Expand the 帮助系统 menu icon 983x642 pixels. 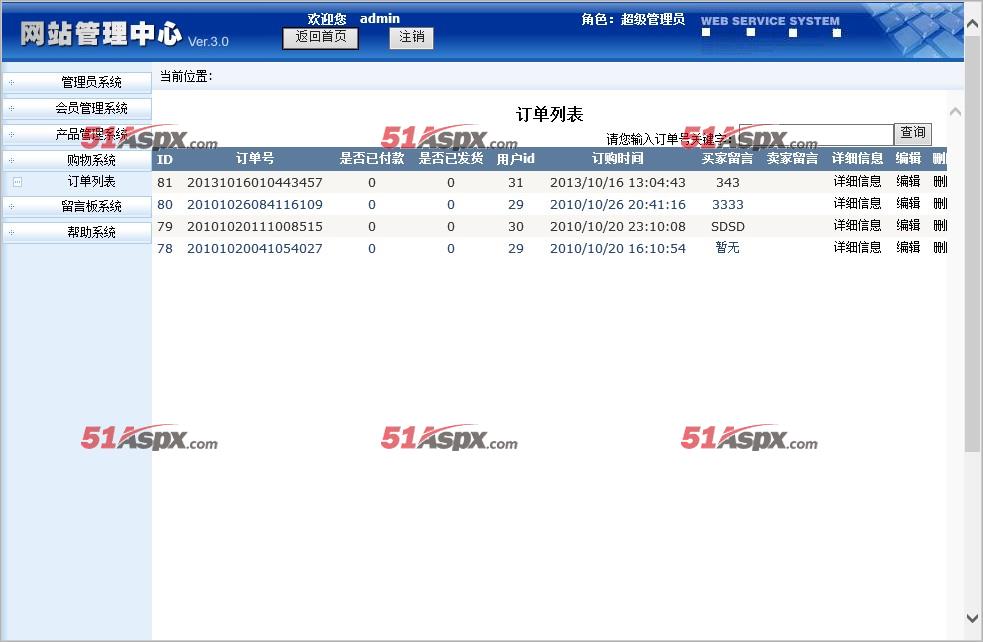click(11, 233)
